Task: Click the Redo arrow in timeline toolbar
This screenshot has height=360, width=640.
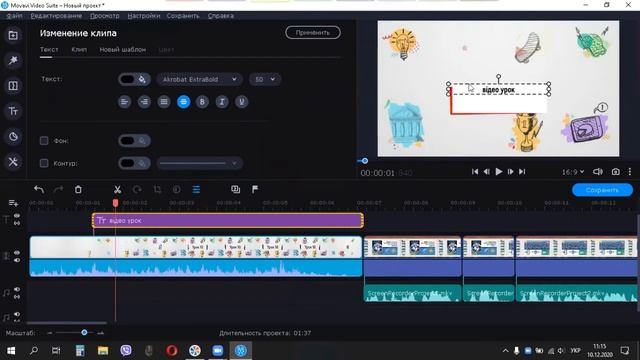Action: tap(59, 189)
